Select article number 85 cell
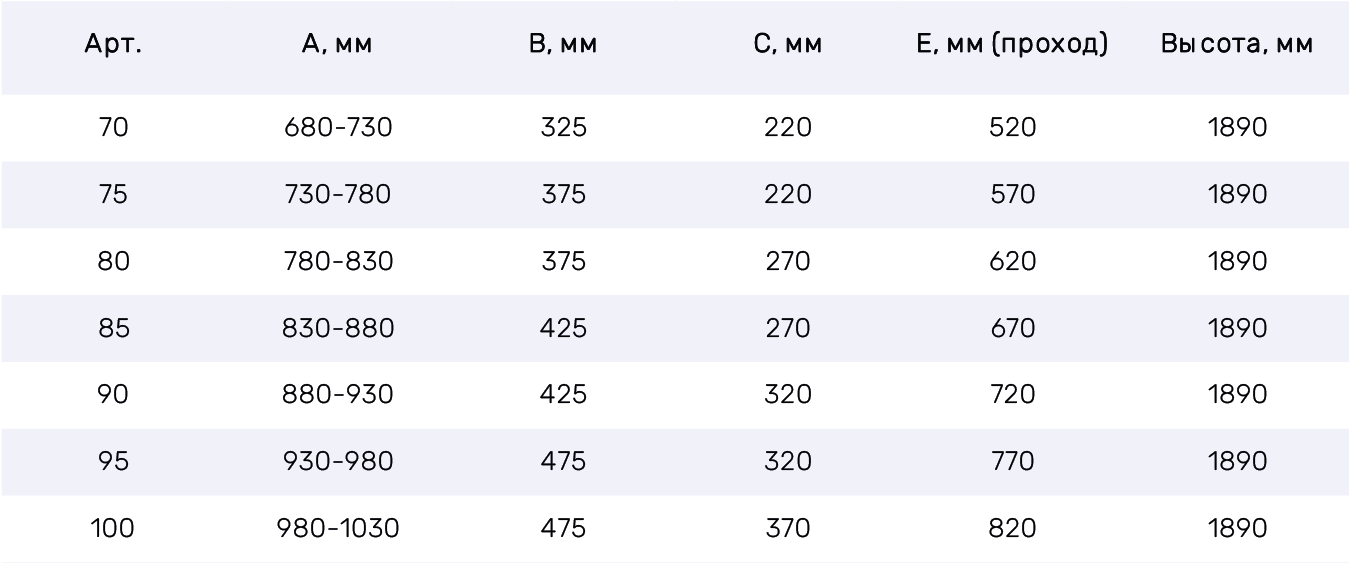Image resolution: width=1349 pixels, height=563 pixels. (113, 329)
